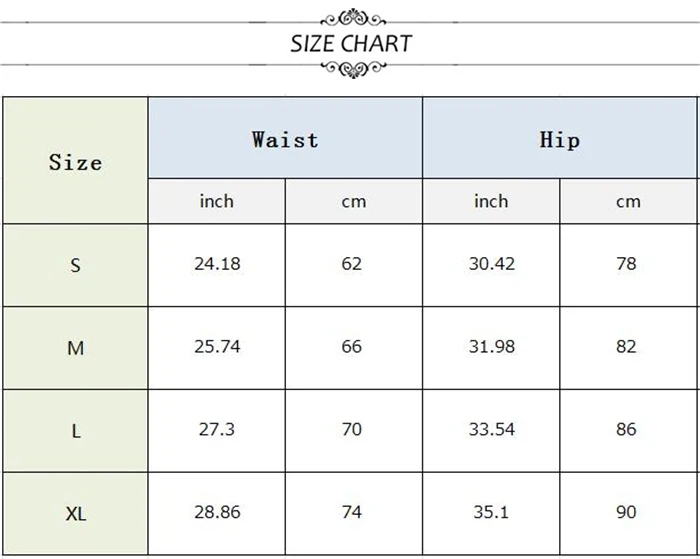Click the 90 hip cm value
This screenshot has height=559, width=700.
[x=626, y=512]
